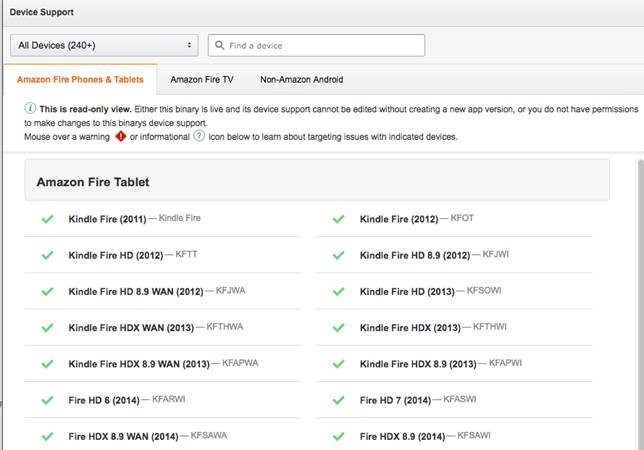Viewport: 644px width, 450px height.
Task: Click the Find a device search field
Action: click(x=316, y=45)
